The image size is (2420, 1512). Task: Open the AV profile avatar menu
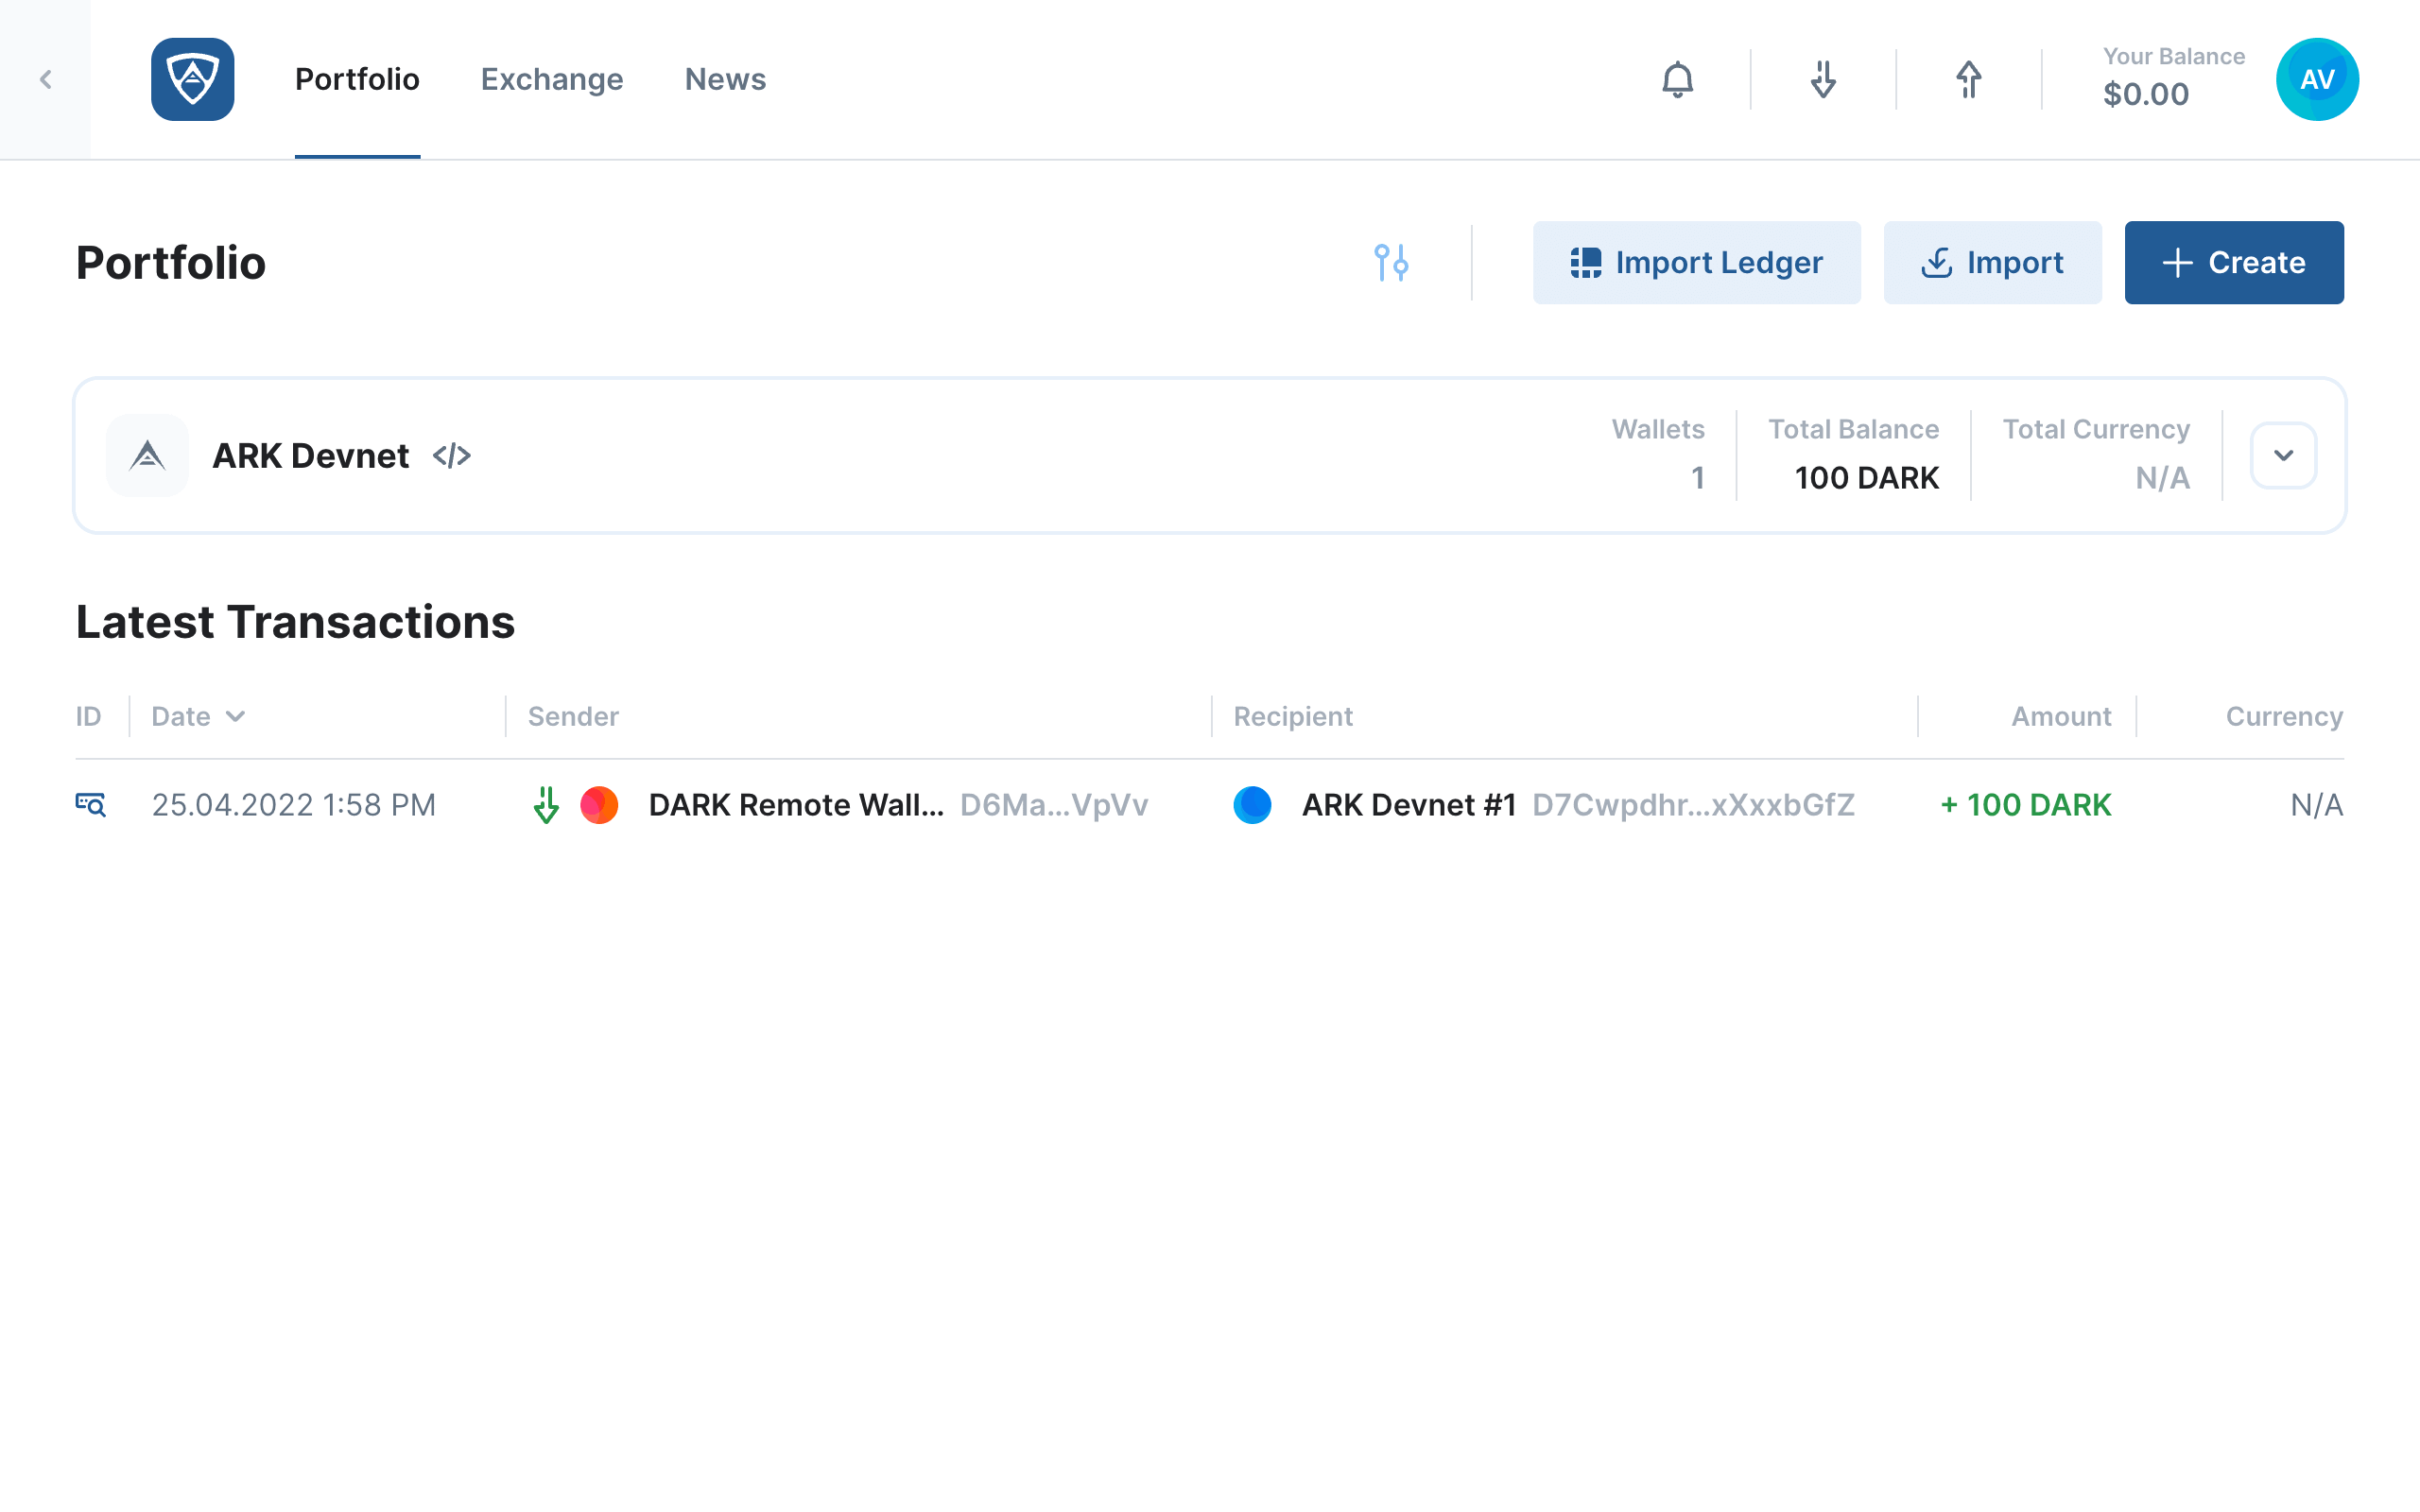(x=2317, y=79)
